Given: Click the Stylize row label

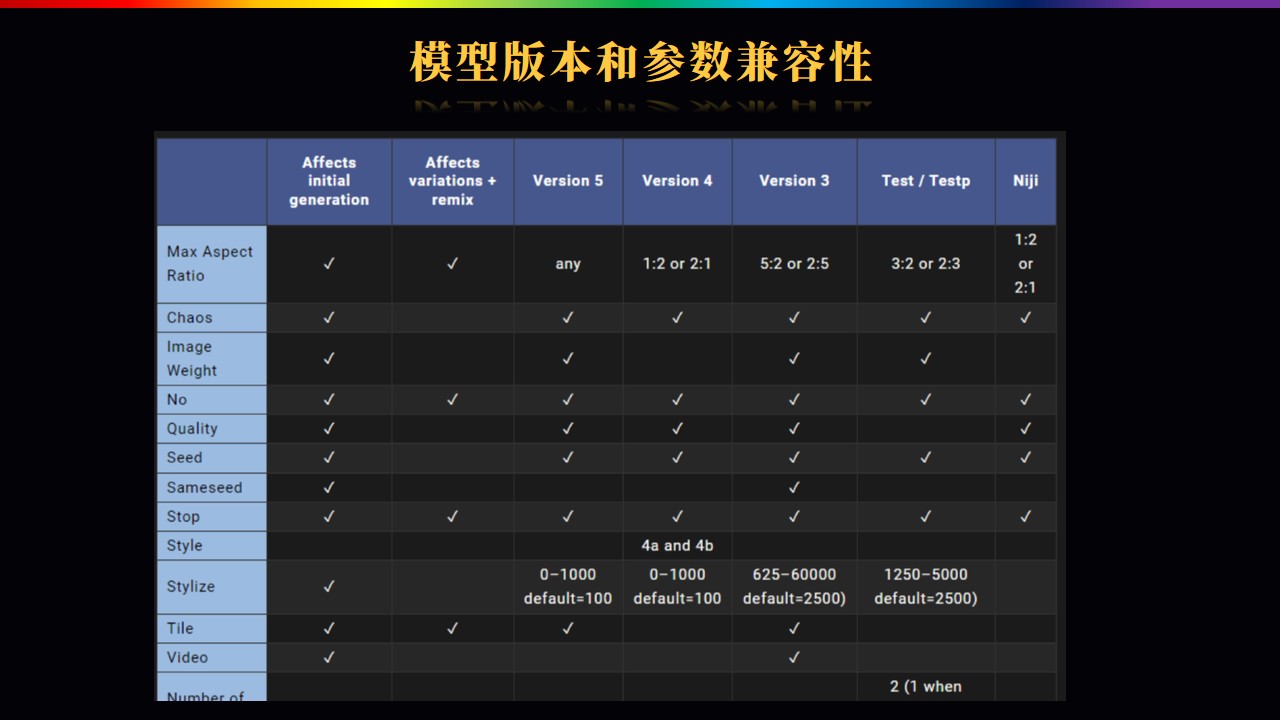Looking at the screenshot, I should coord(191,587).
